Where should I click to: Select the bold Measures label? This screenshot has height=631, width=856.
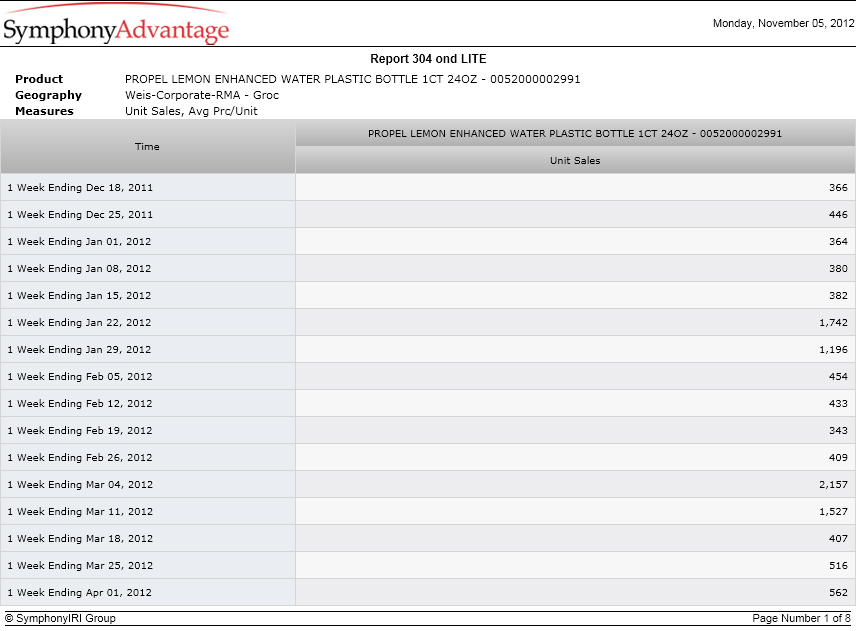click(44, 111)
